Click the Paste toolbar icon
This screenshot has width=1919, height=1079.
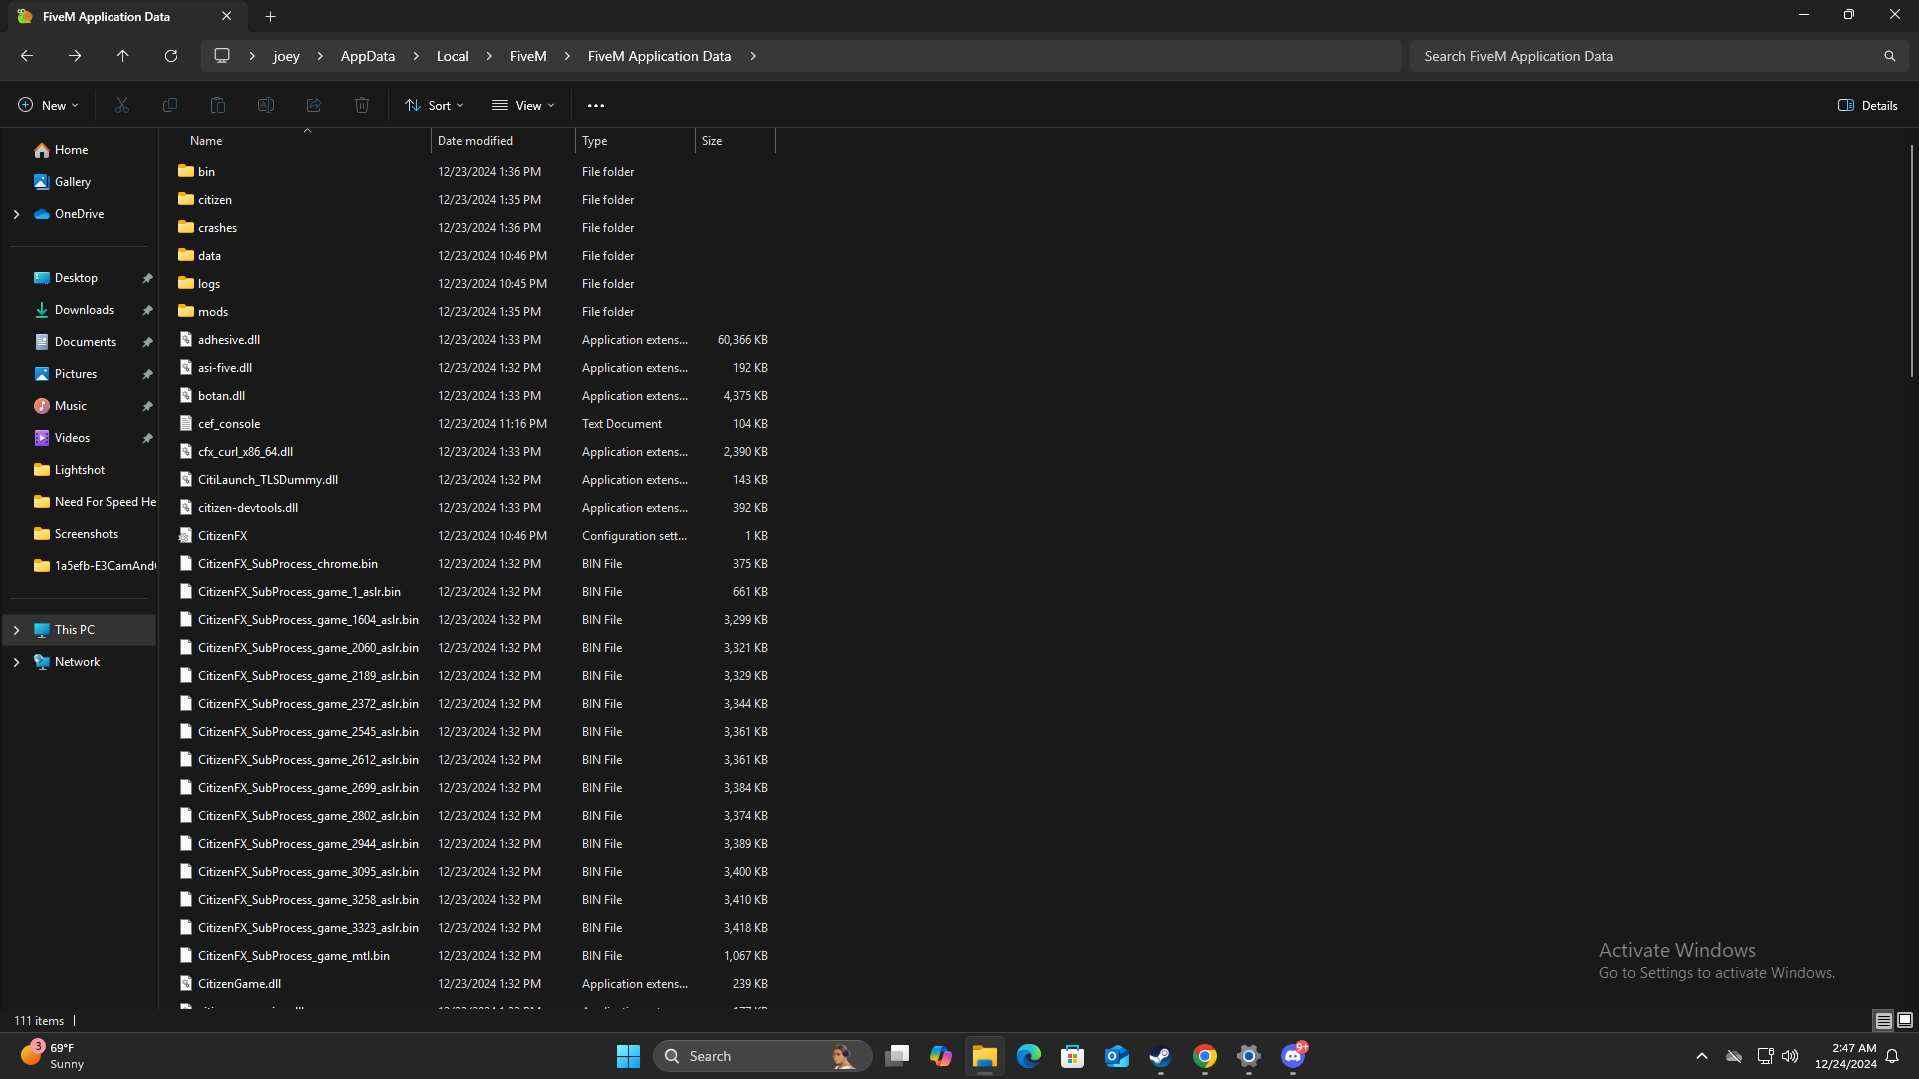(x=218, y=105)
